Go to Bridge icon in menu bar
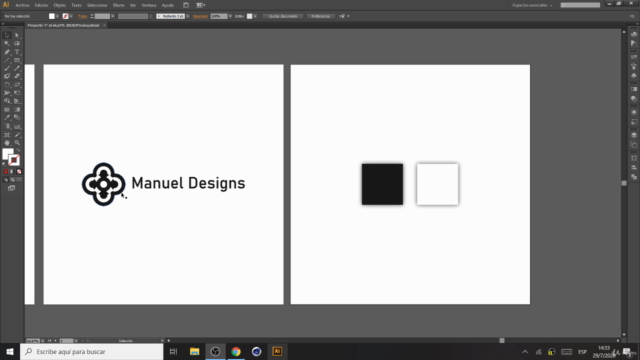Image resolution: width=640 pixels, height=360 pixels. click(186, 5)
